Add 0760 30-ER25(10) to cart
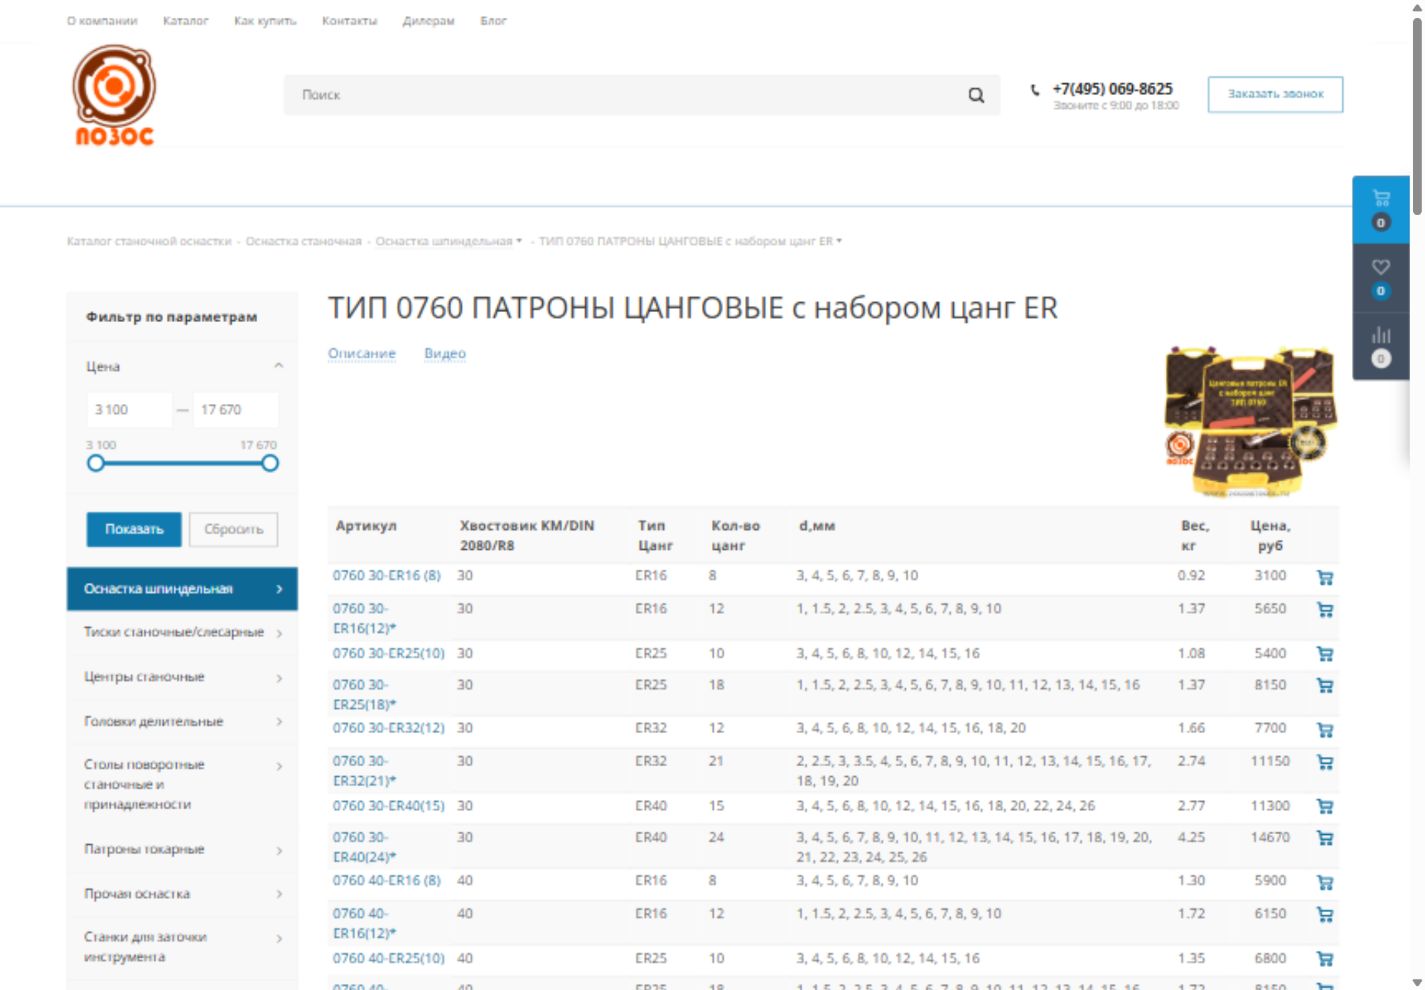 [1325, 654]
